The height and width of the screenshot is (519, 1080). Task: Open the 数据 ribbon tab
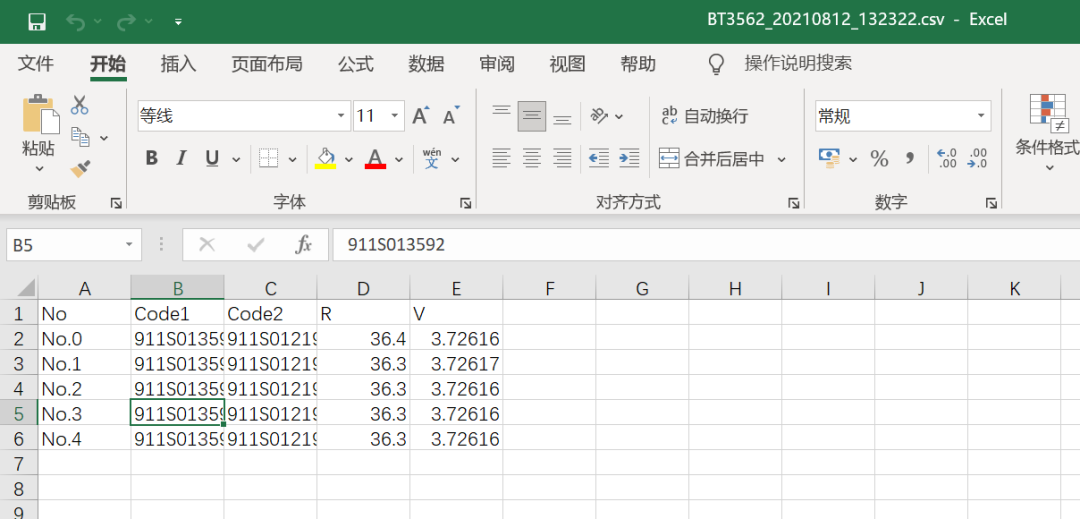tap(426, 64)
